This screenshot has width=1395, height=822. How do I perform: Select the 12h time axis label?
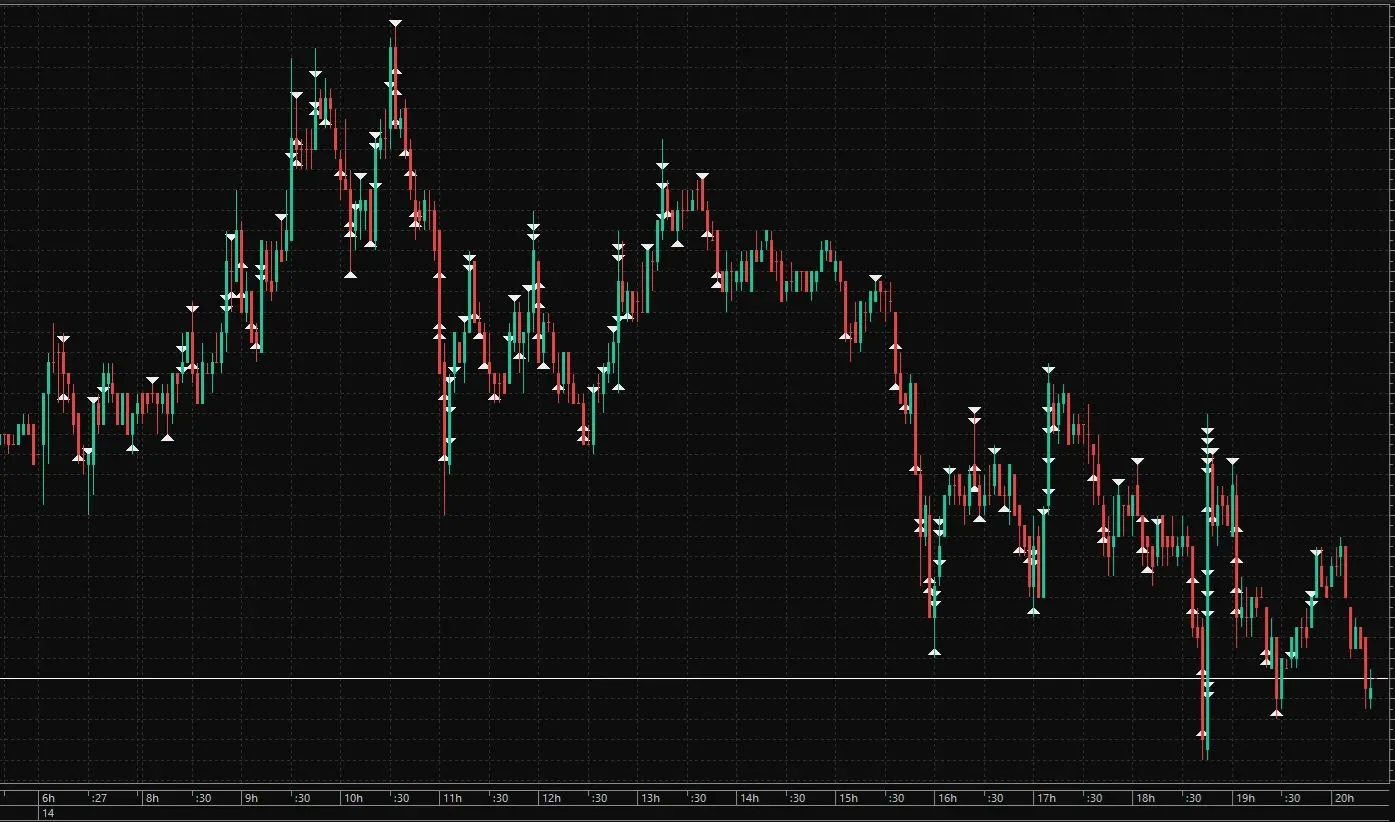(551, 798)
